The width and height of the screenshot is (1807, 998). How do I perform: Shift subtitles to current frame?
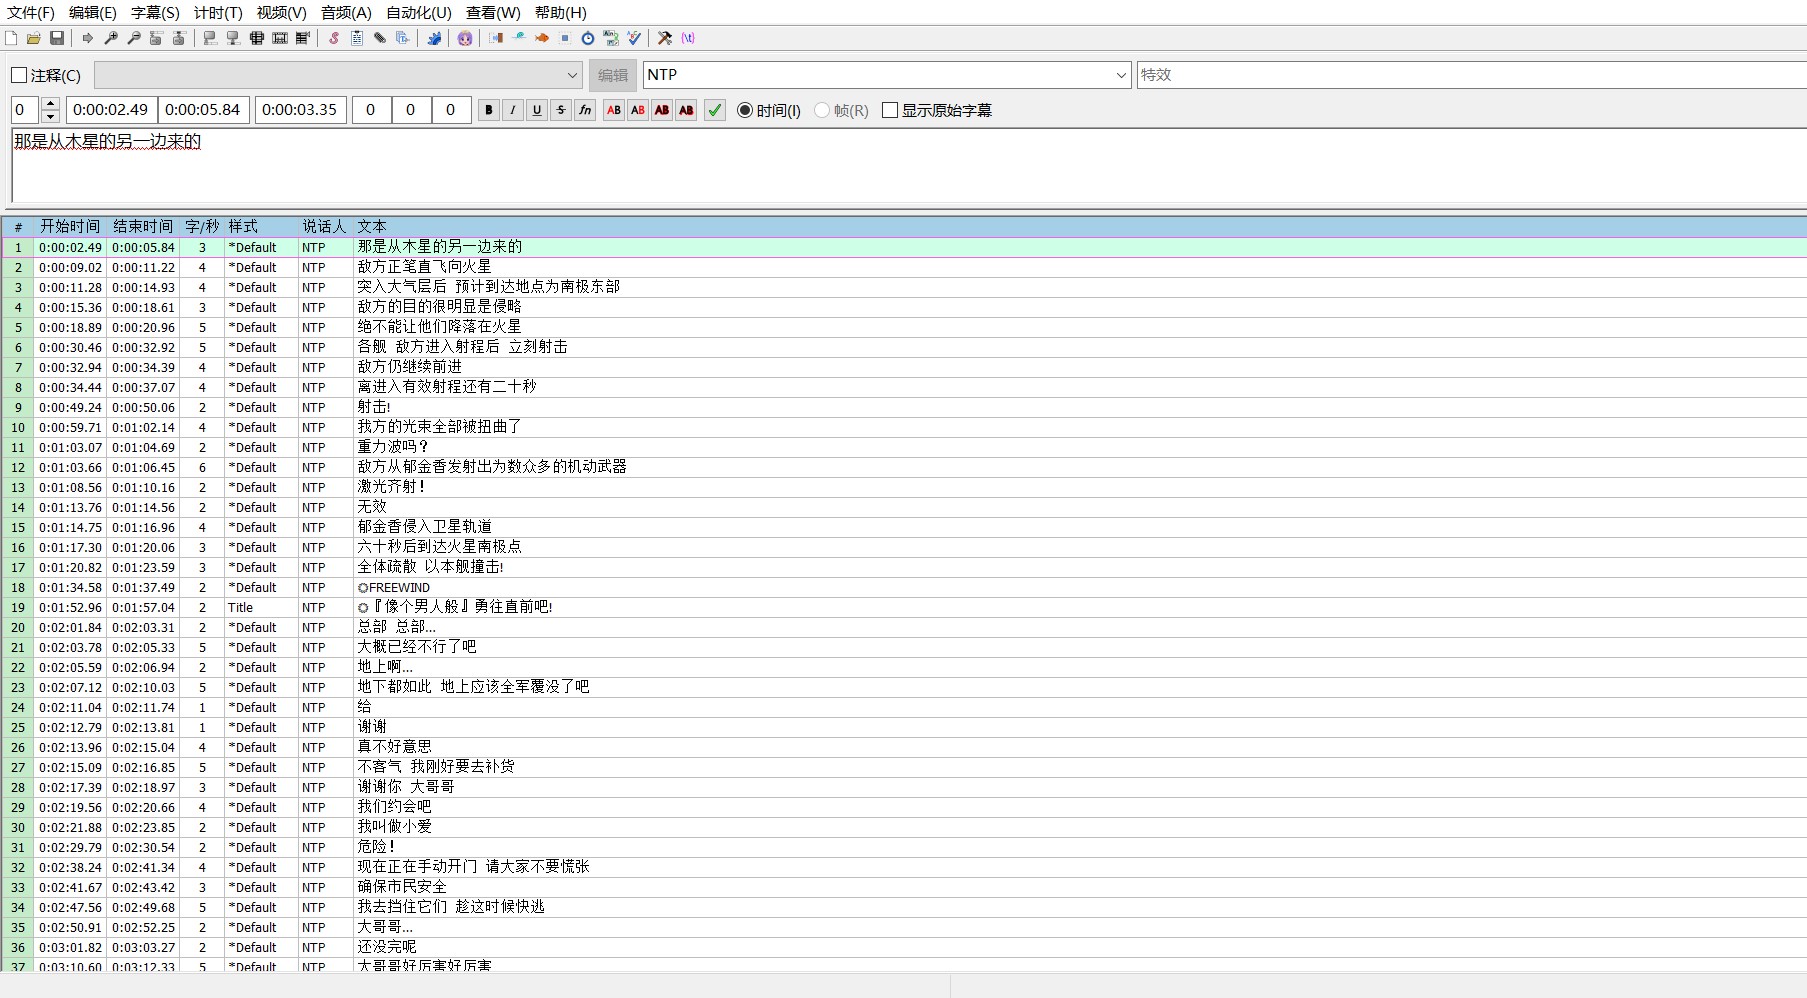point(303,38)
